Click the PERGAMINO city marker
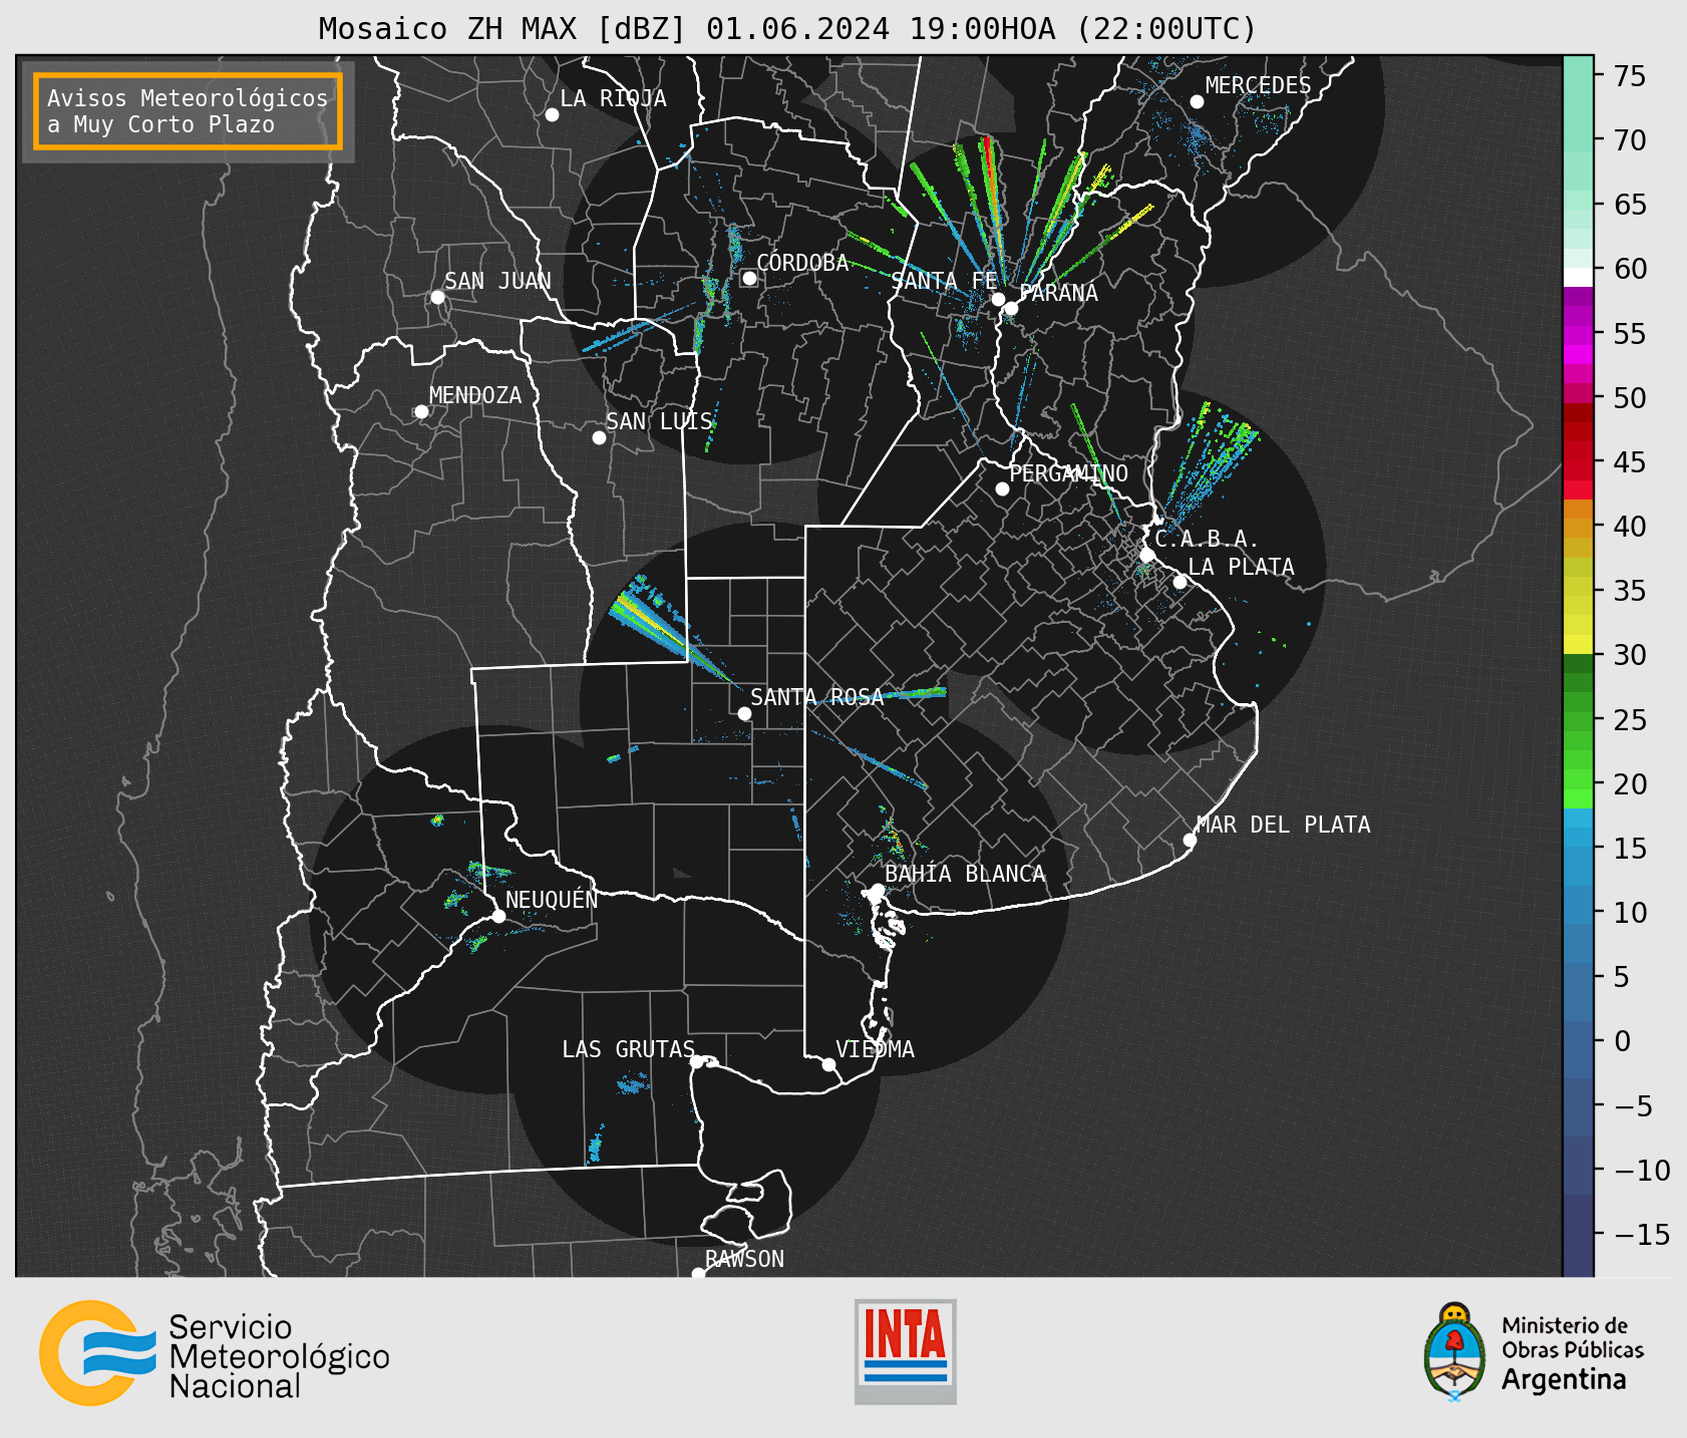 point(1002,489)
